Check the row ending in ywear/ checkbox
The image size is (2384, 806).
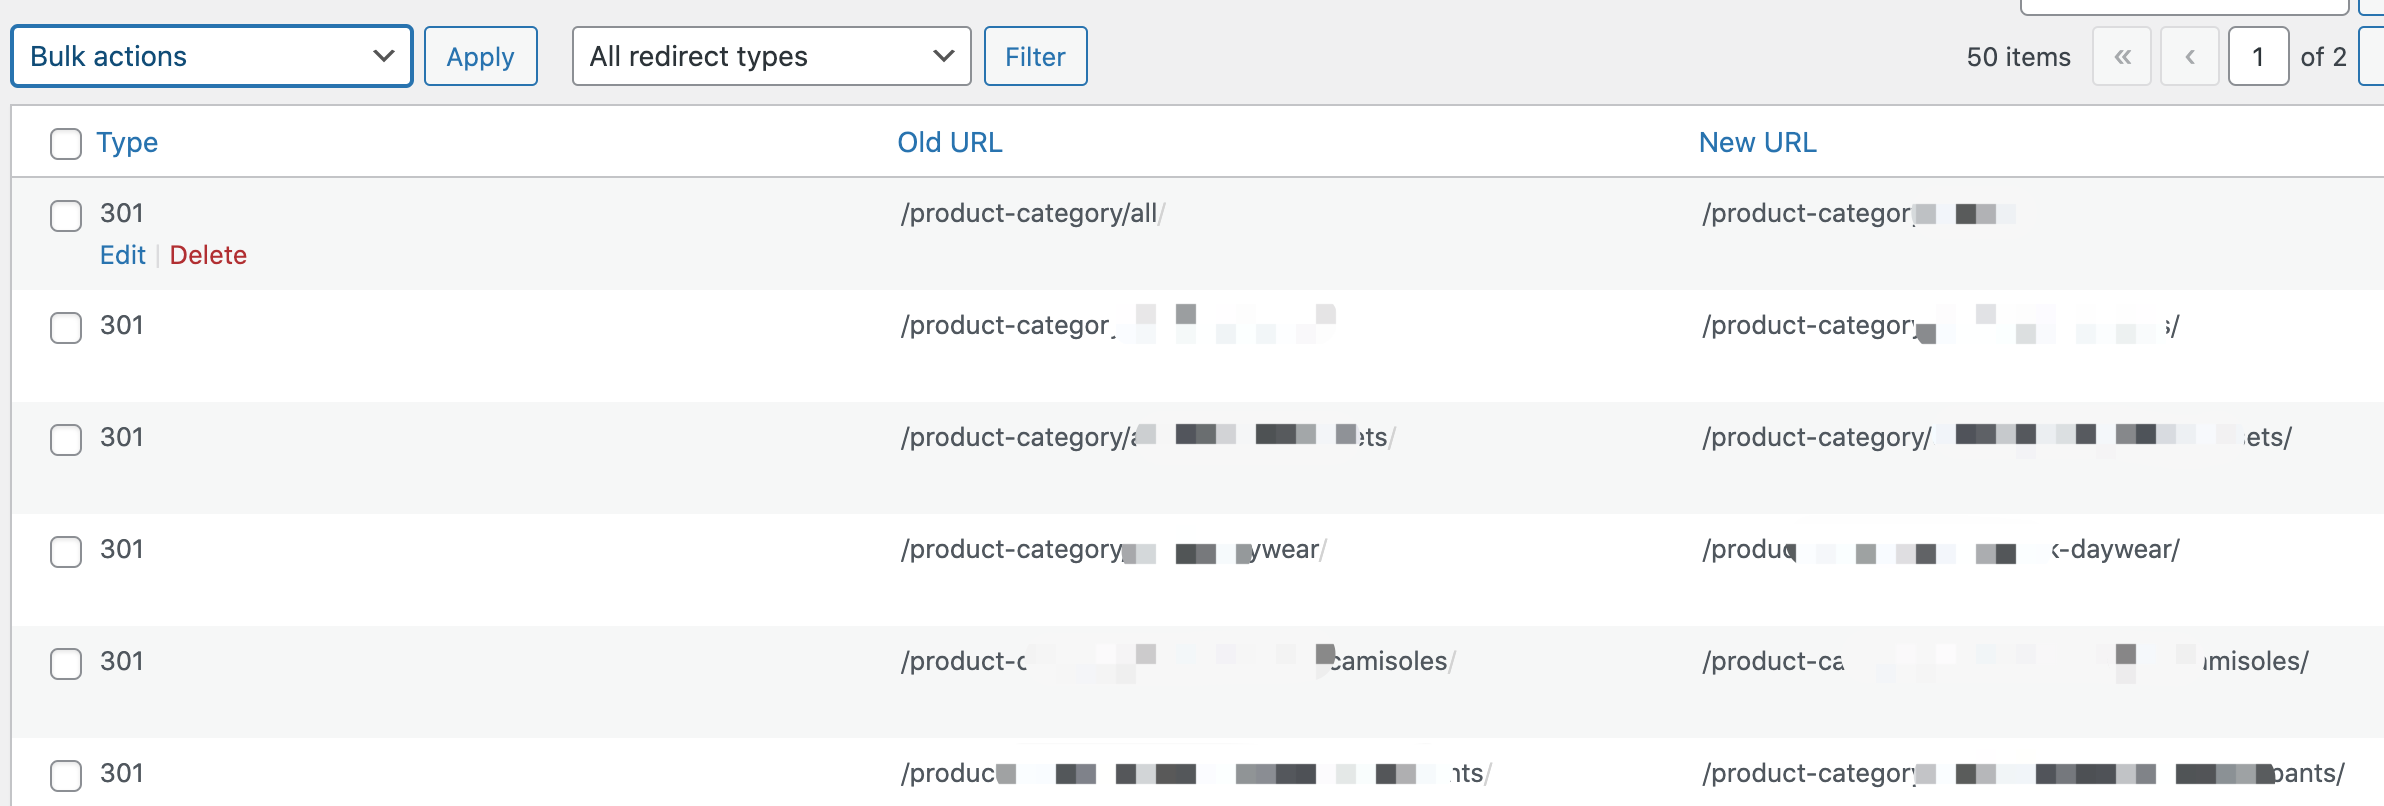66,551
